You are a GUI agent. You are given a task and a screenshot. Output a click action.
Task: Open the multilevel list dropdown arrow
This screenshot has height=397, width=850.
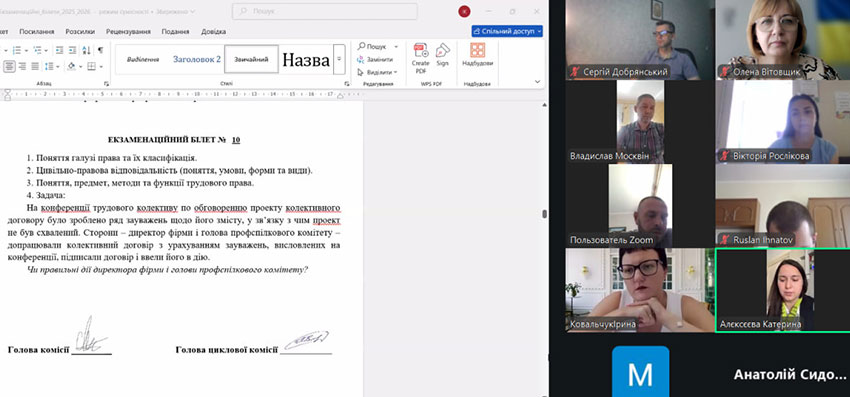(46, 50)
